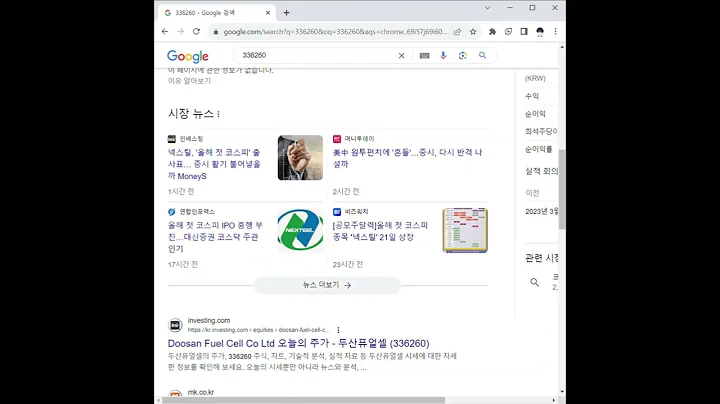720x404 pixels.
Task: Go back with the browser back arrow
Action: click(x=165, y=31)
